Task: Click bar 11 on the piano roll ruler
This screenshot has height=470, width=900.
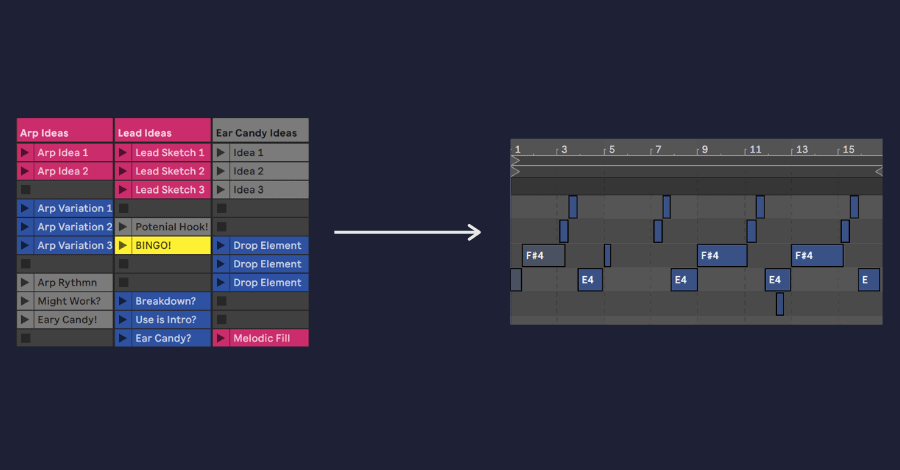Action: [x=755, y=150]
